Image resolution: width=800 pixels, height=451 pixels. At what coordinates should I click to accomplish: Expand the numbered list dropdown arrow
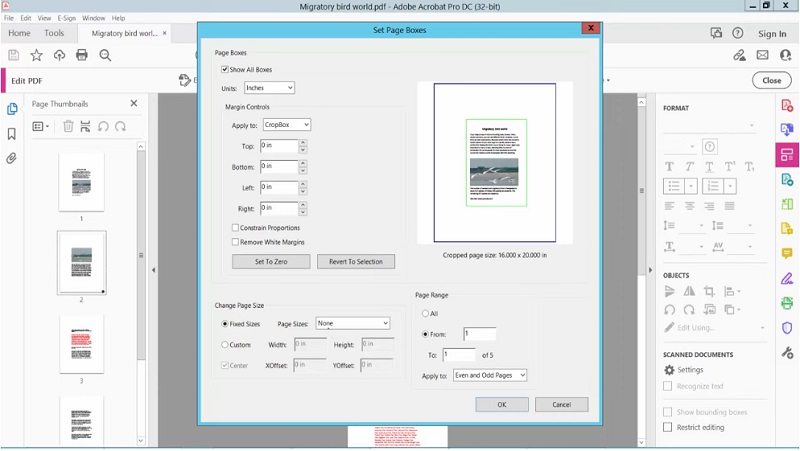(x=730, y=186)
